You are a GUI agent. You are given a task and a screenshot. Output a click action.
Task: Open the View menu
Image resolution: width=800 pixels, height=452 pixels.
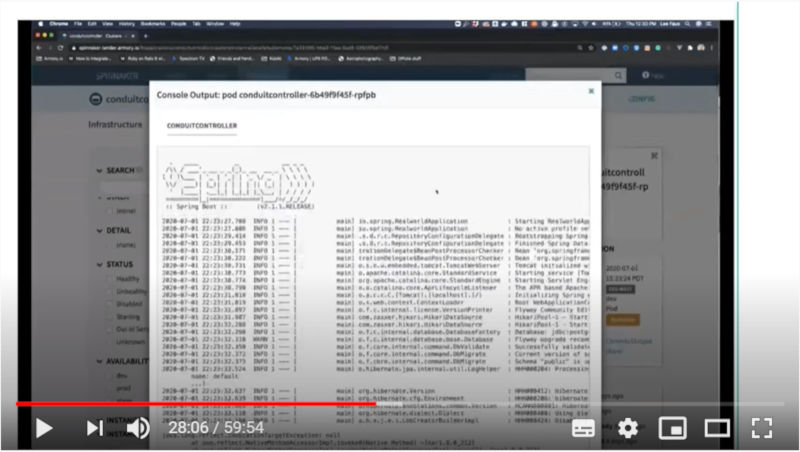tap(107, 23)
